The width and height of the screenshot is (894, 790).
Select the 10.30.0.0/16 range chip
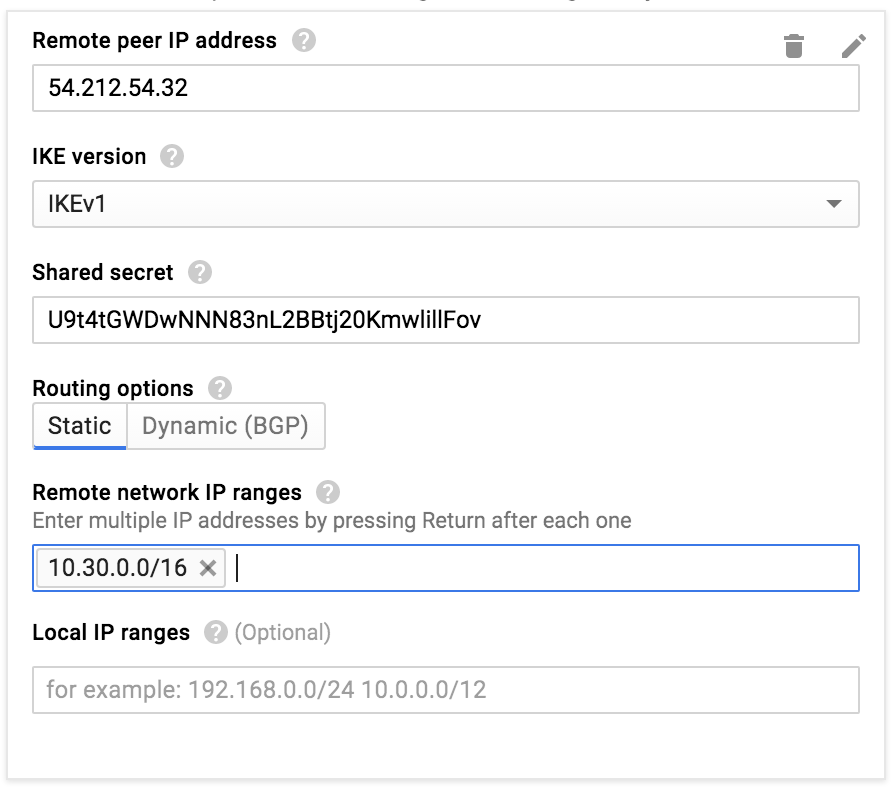pos(117,568)
